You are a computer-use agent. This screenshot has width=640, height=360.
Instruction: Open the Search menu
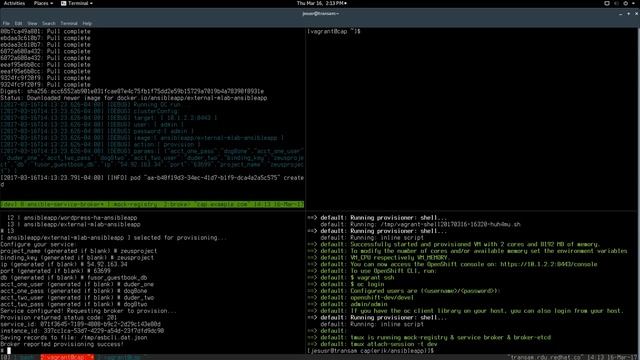pos(49,24)
